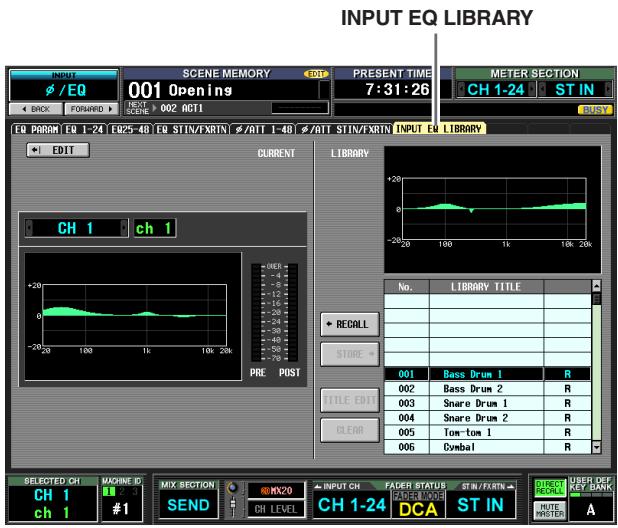Image resolution: width=618 pixels, height=528 pixels.
Task: Click left arrow of meter CH 1-24
Action: coord(461,89)
